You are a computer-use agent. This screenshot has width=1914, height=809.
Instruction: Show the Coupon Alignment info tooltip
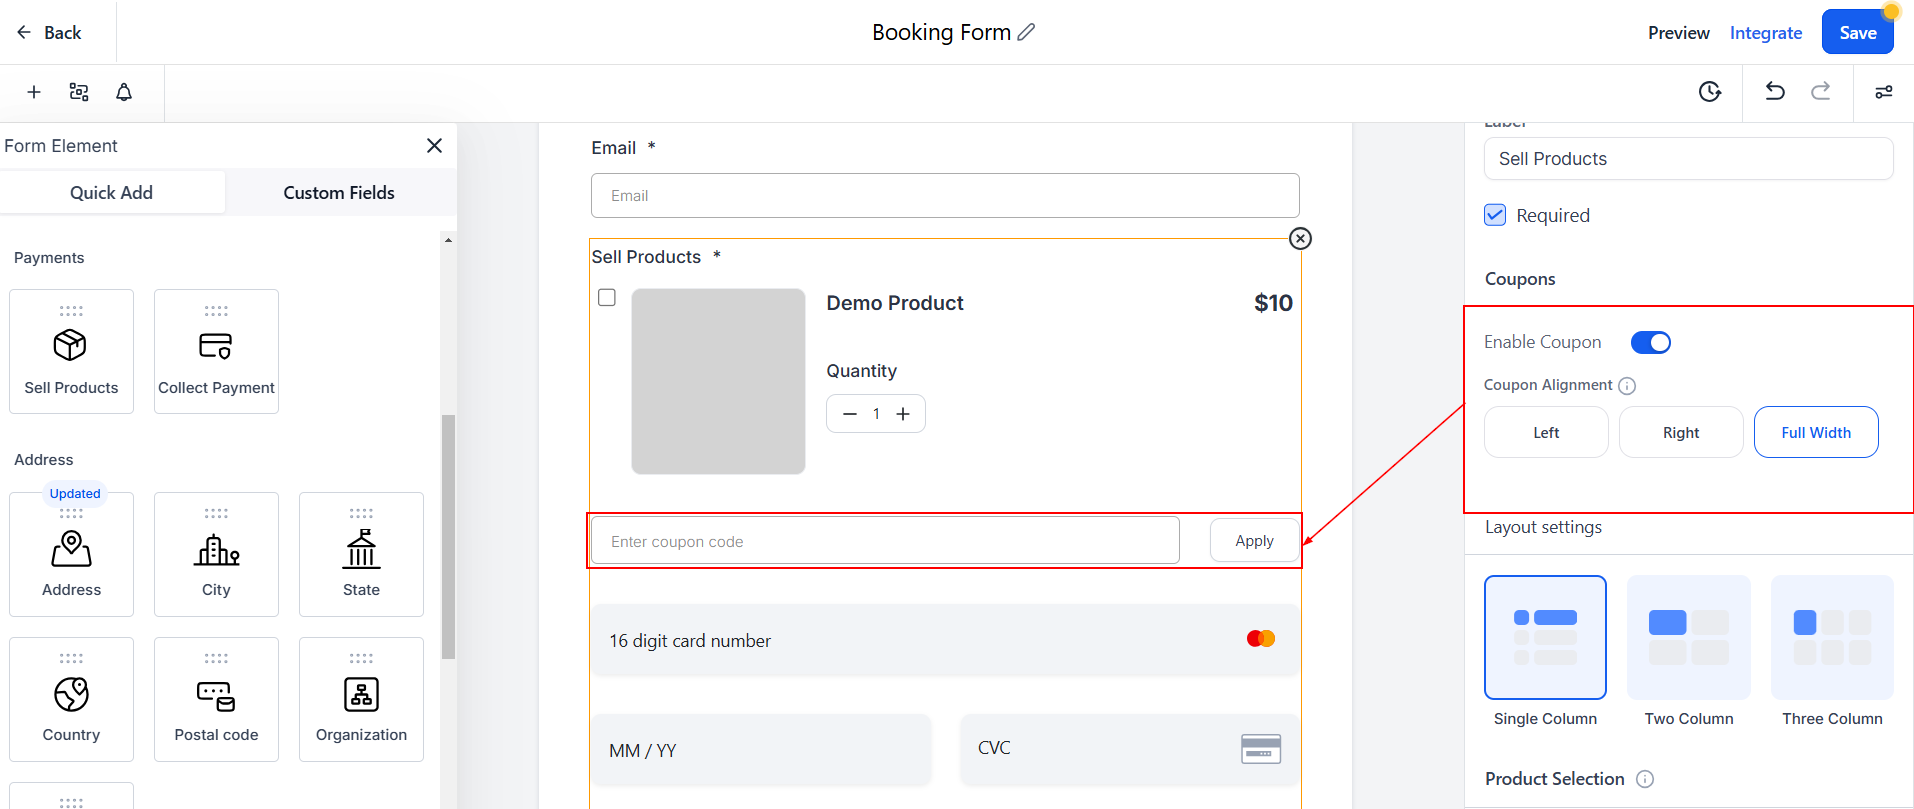click(x=1627, y=386)
